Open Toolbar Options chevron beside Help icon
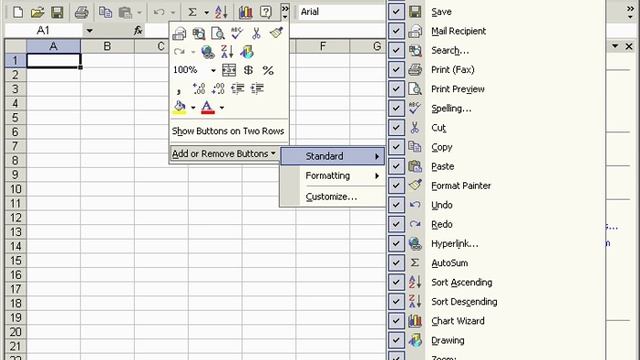 pos(285,12)
